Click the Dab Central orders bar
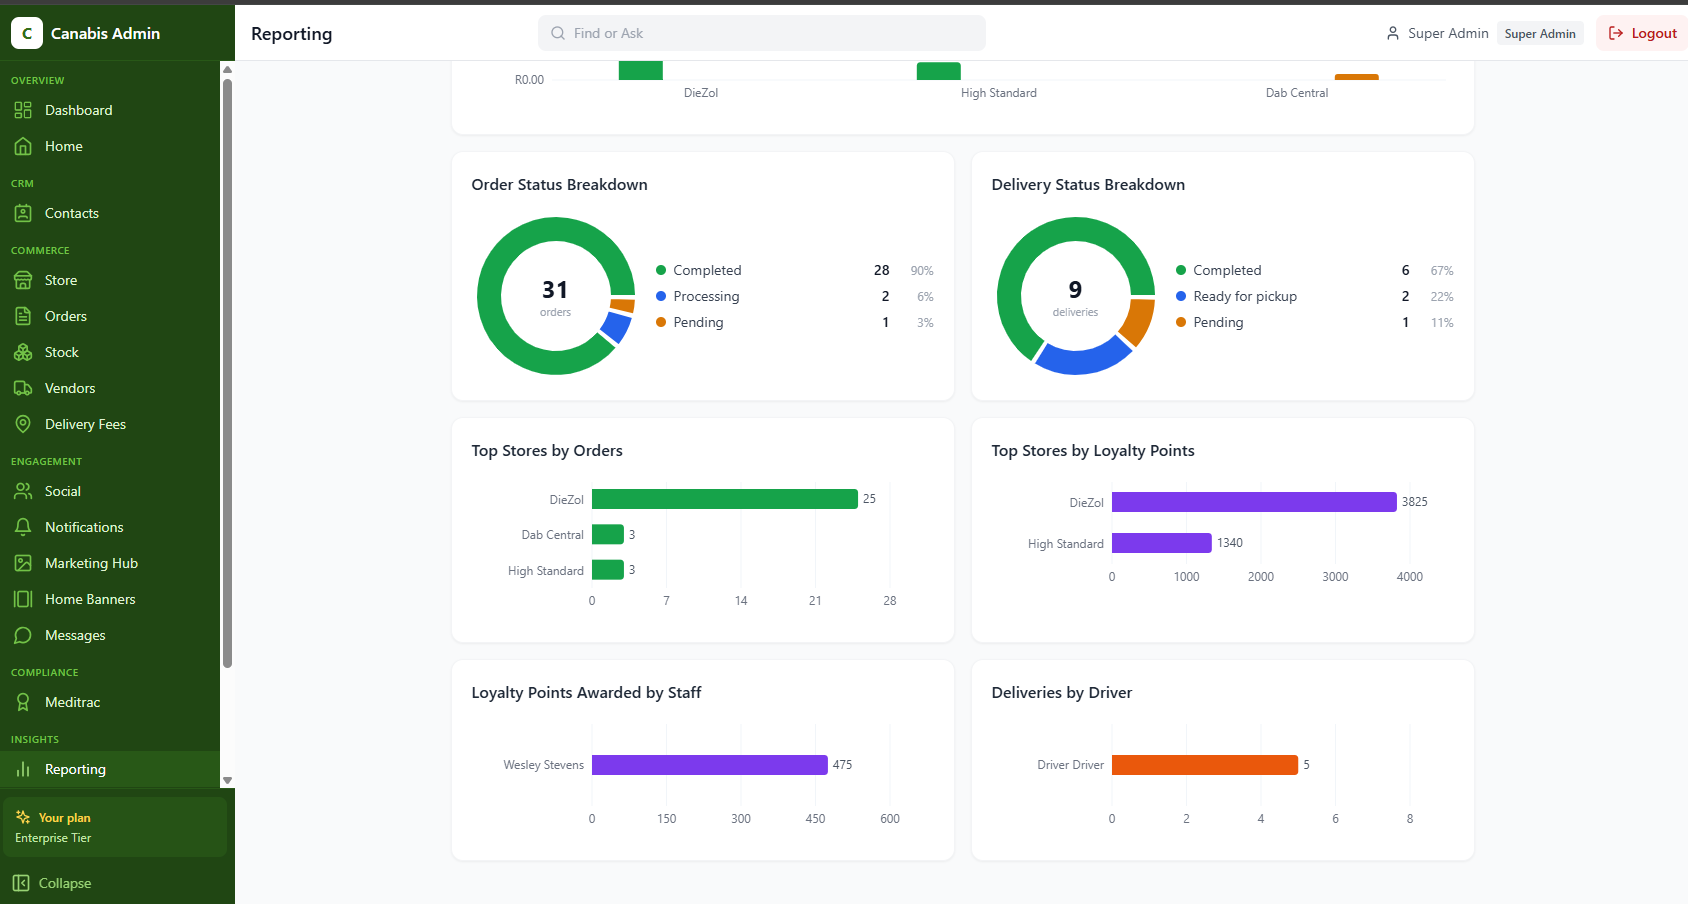1688x904 pixels. 608,535
